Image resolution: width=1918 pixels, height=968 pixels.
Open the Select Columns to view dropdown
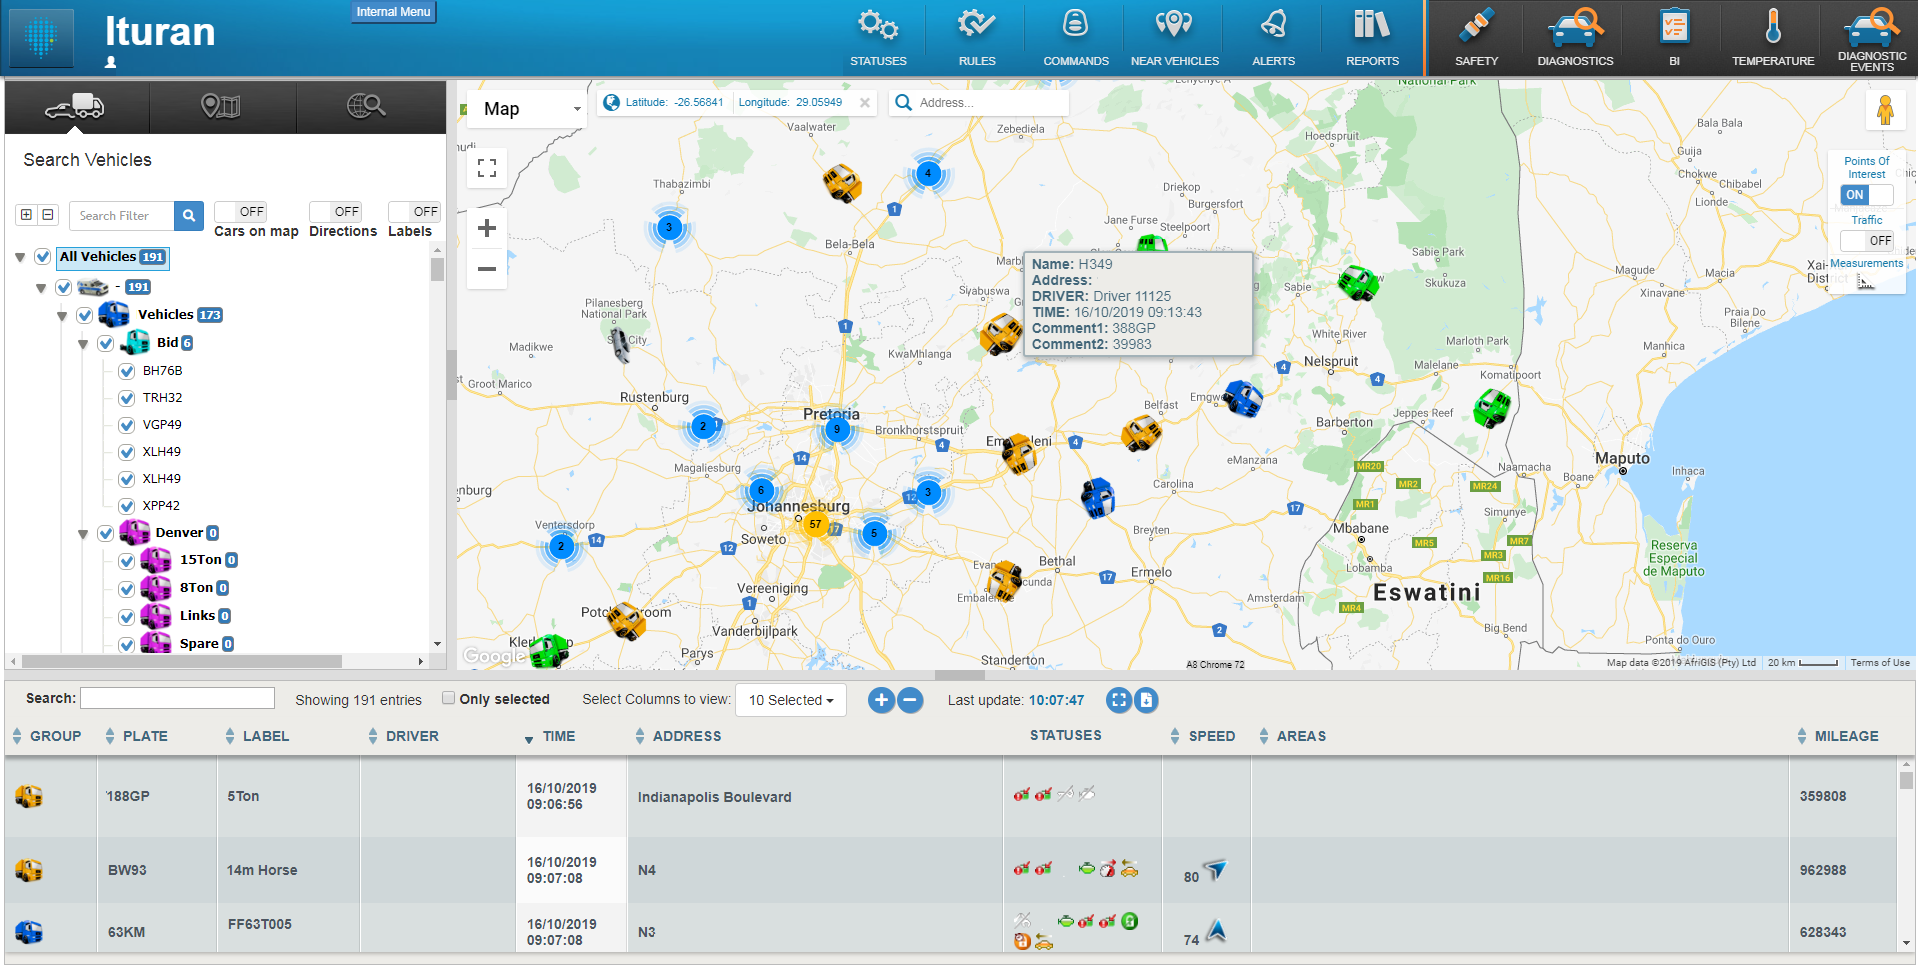tap(790, 700)
